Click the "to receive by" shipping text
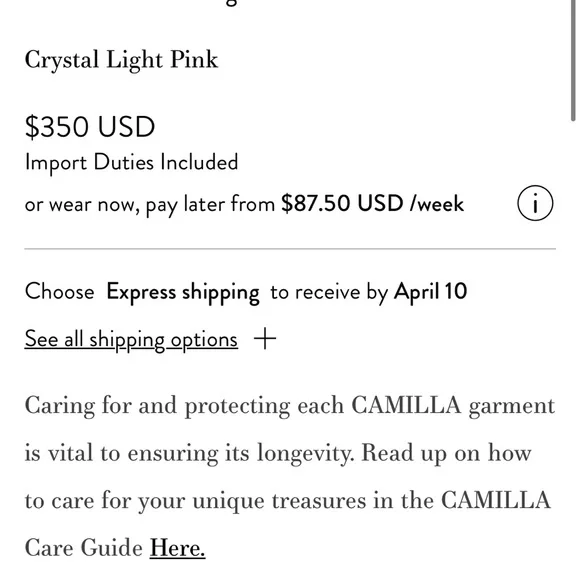The image size is (580, 580). pyautogui.click(x=329, y=293)
